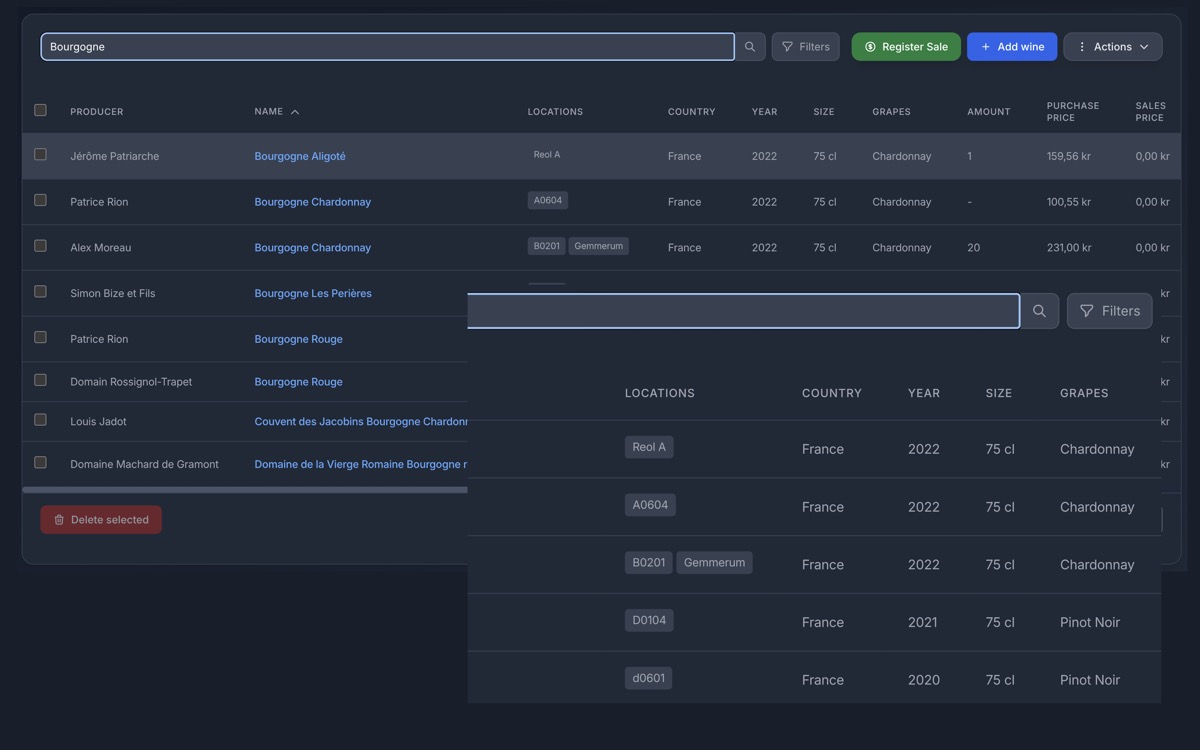Viewport: 1200px width, 750px height.
Task: Click small Gemmerum tag in Alex Moreau row
Action: tap(599, 246)
